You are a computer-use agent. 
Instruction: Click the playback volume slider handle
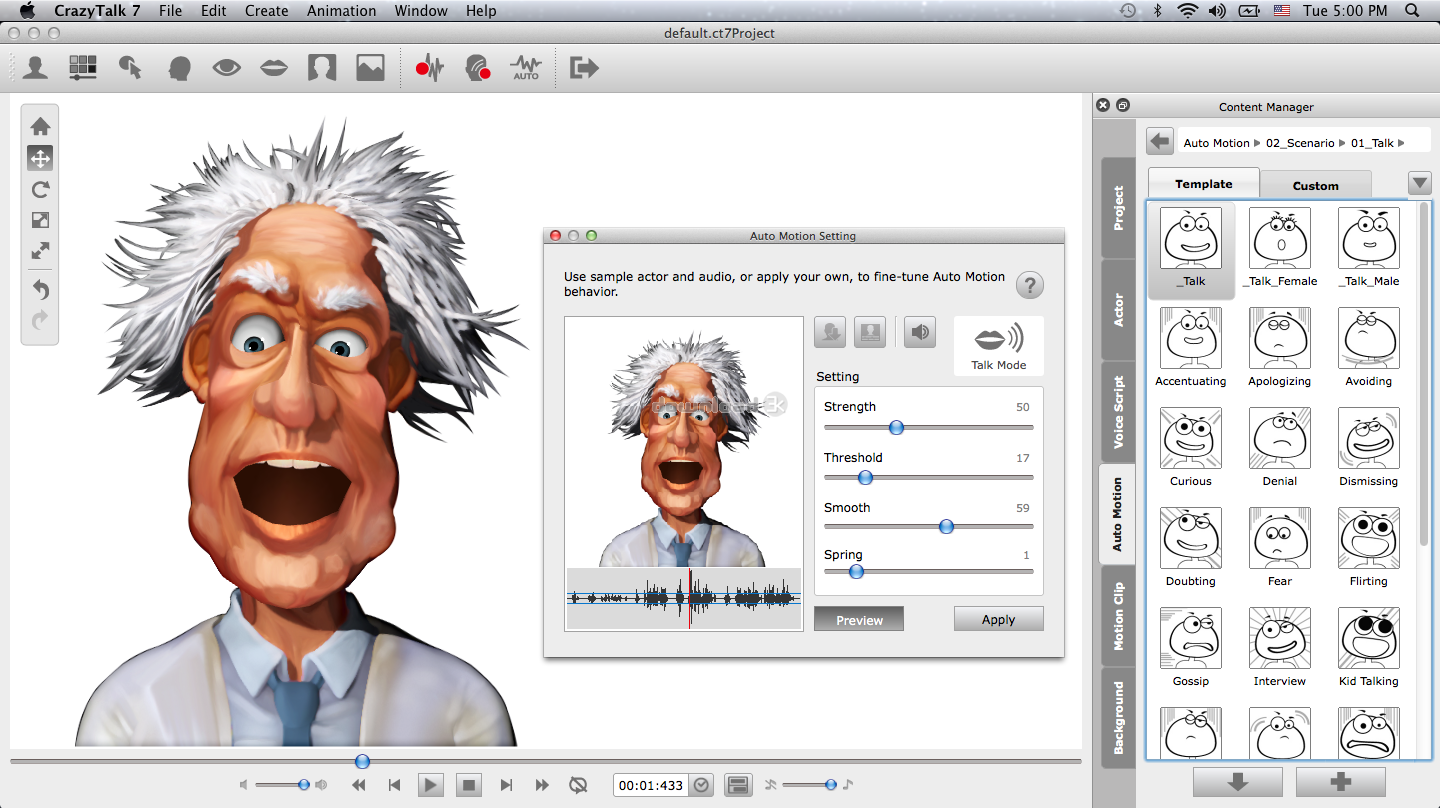[x=304, y=785]
